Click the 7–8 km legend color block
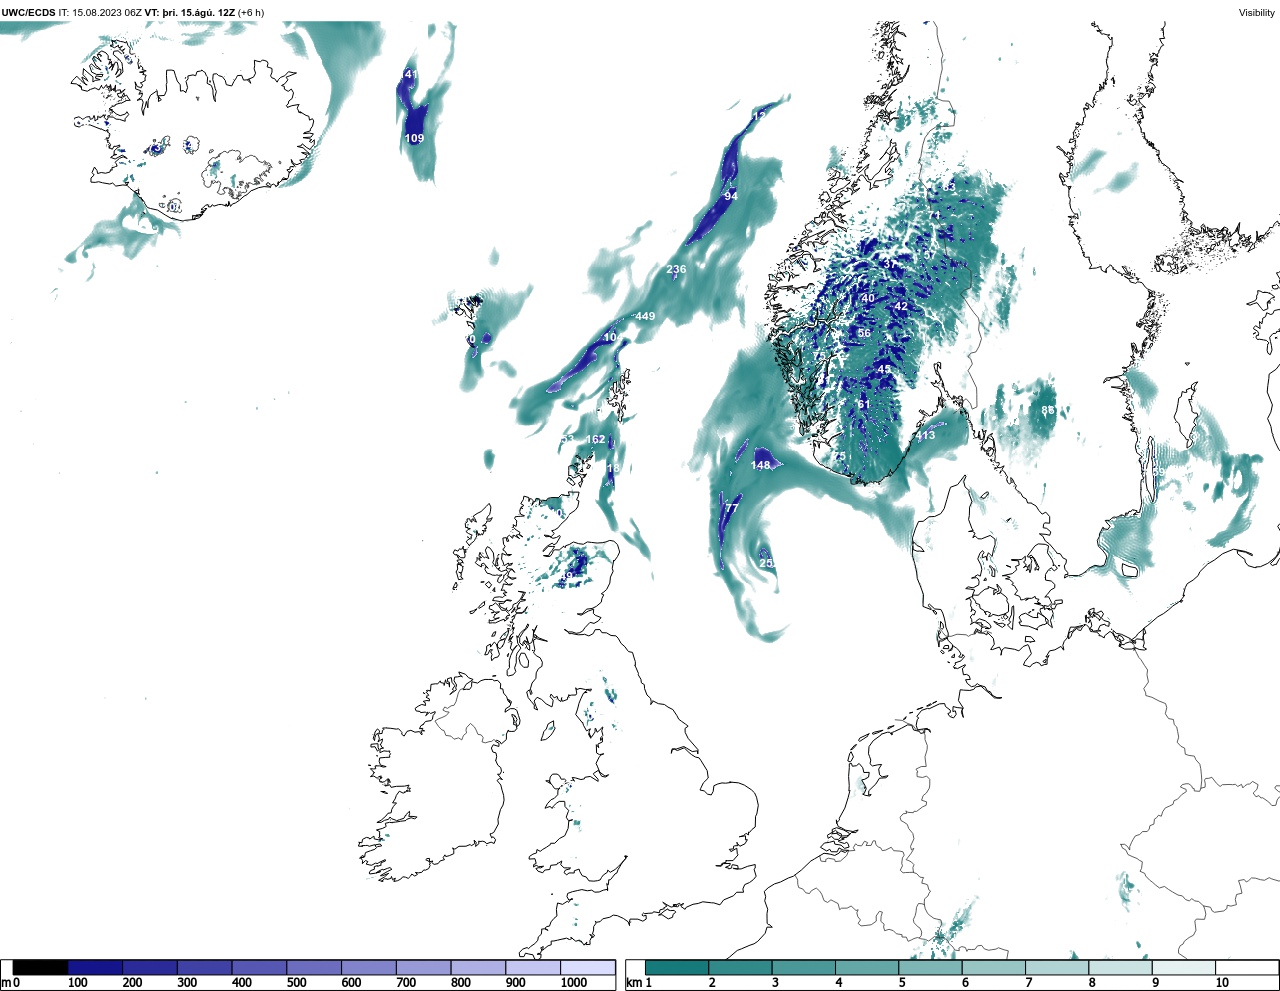This screenshot has width=1280, height=991. pyautogui.click(x=1057, y=967)
